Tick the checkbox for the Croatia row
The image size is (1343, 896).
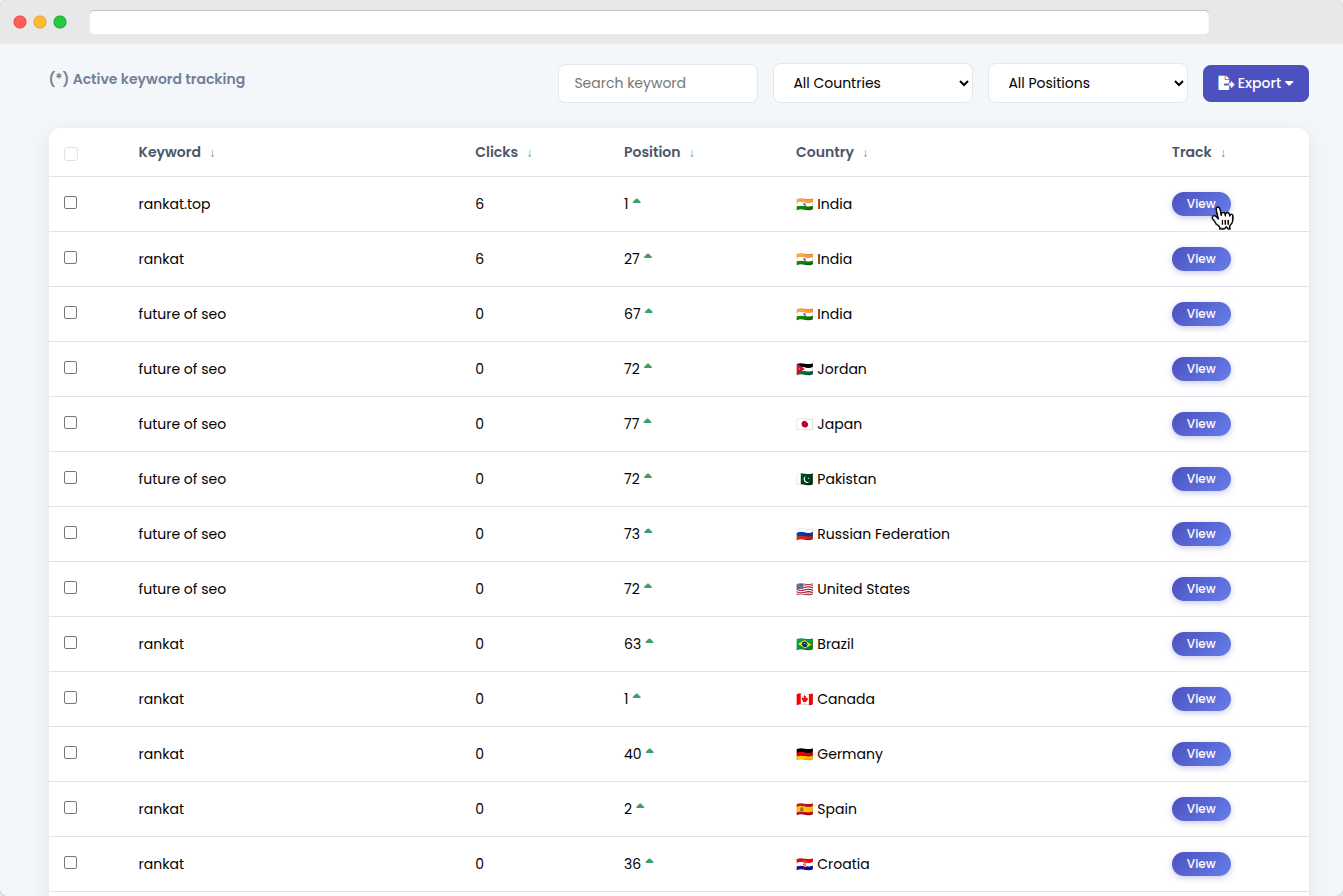pos(71,863)
